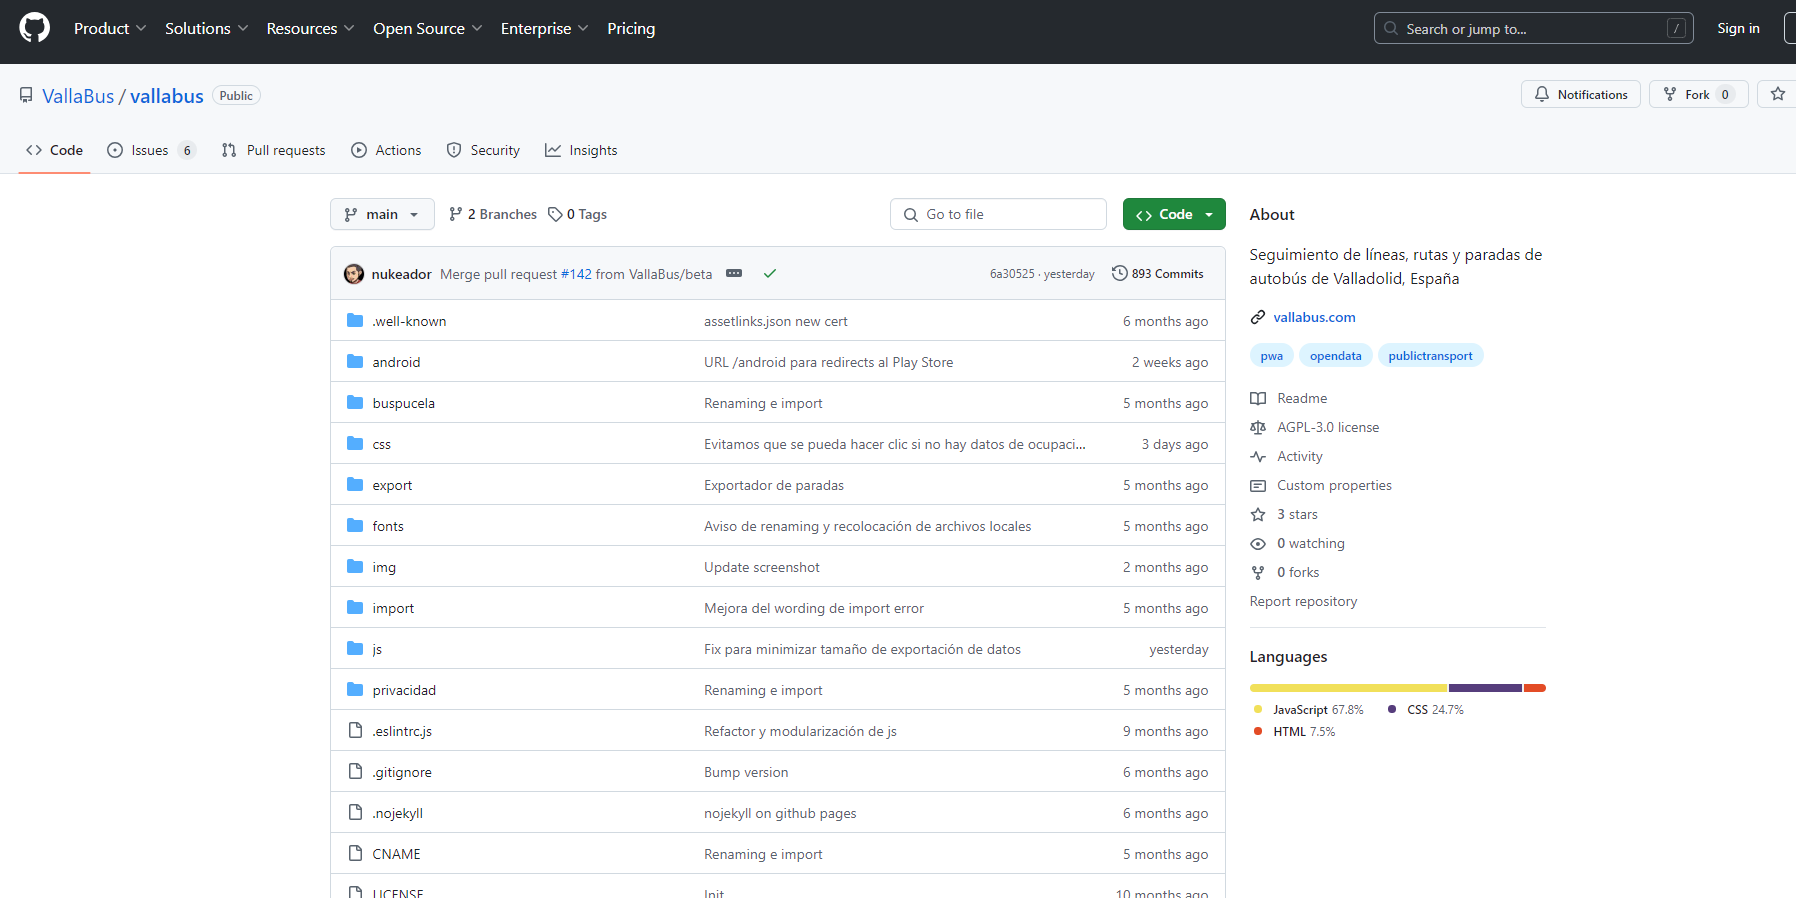Click the CSS purple language bar segment

pos(1485,688)
